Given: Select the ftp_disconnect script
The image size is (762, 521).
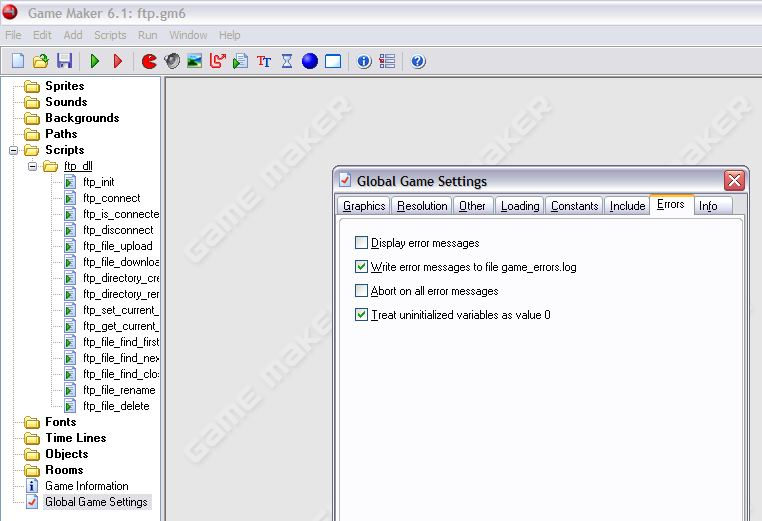Looking at the screenshot, I should [x=118, y=230].
